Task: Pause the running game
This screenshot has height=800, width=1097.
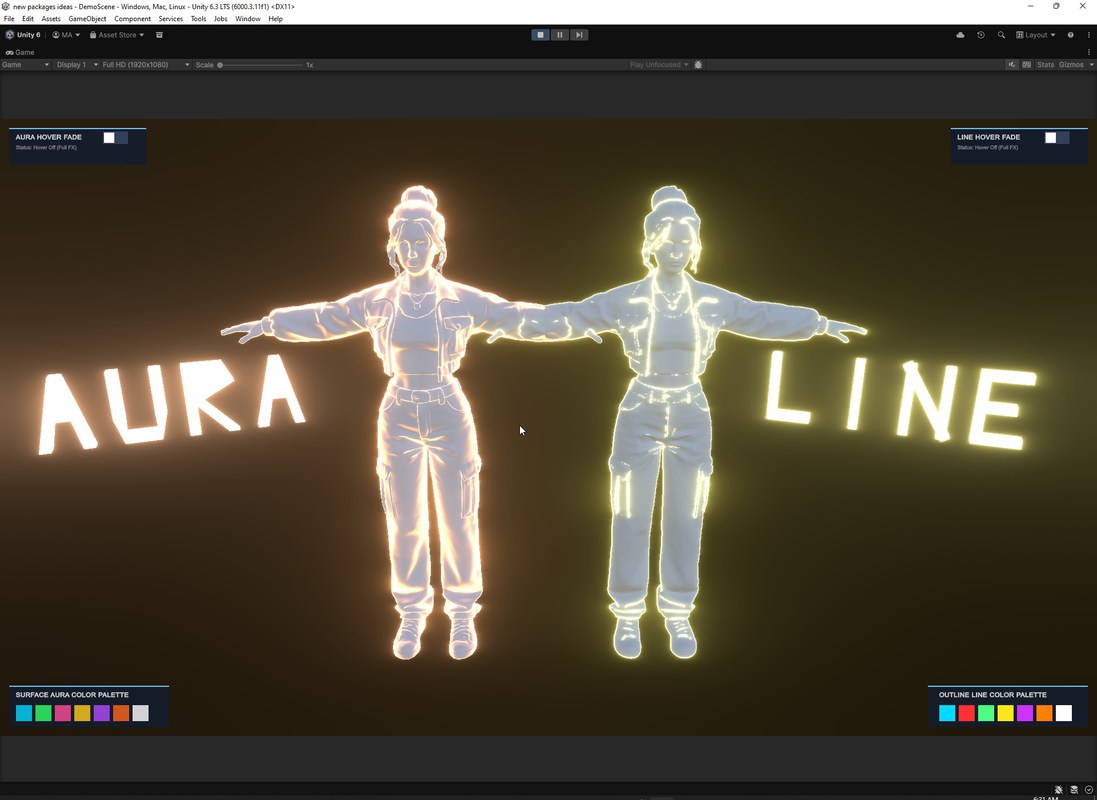Action: point(560,35)
